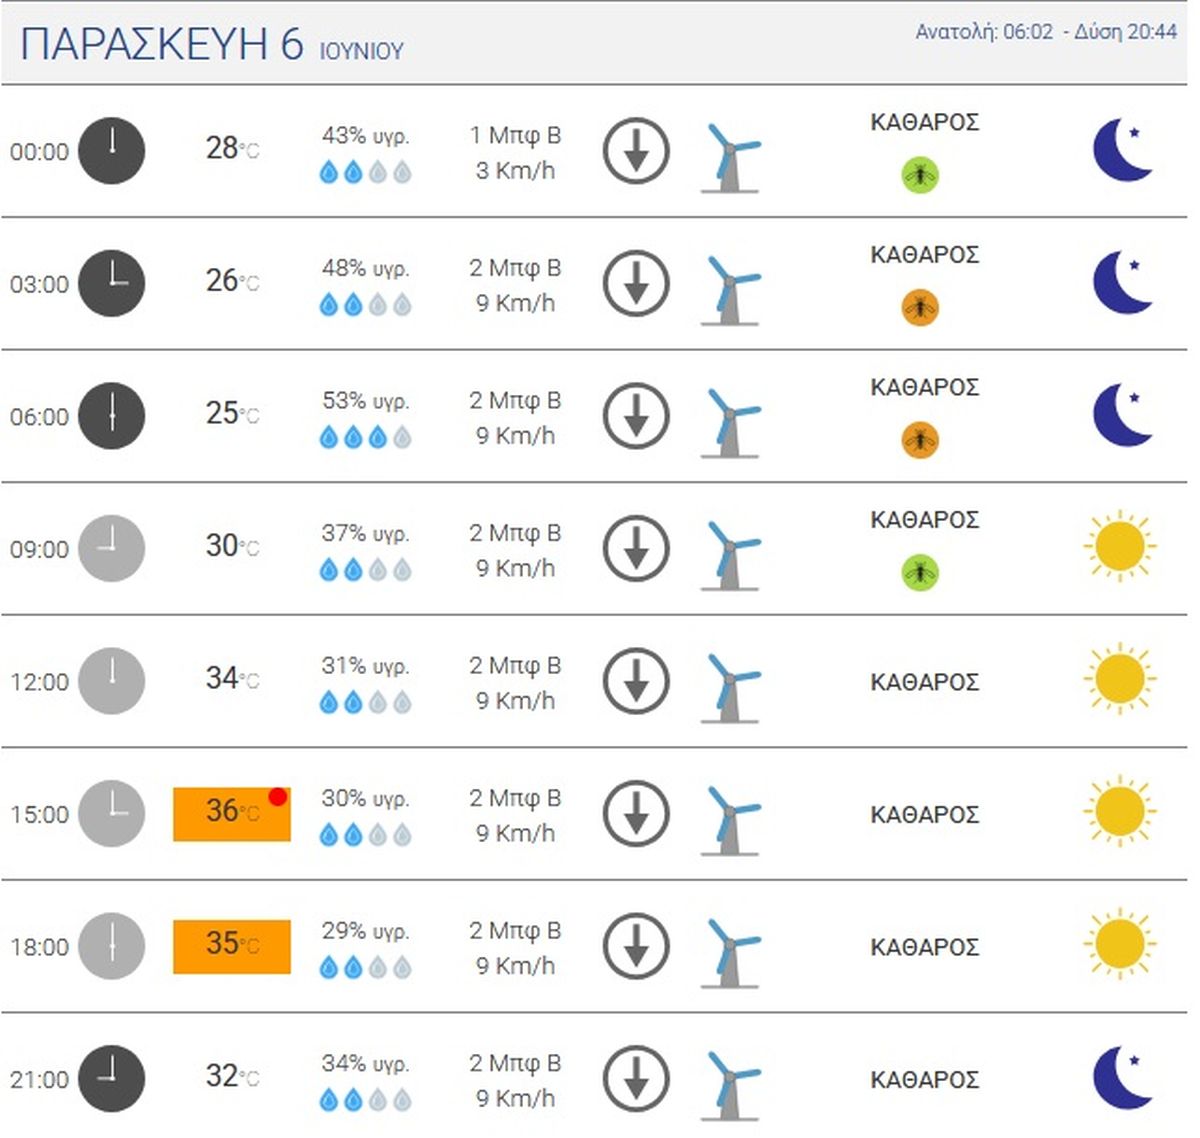Click the 3 Km/h wind speed at 00:00
This screenshot has width=1200, height=1138.
coord(515,171)
